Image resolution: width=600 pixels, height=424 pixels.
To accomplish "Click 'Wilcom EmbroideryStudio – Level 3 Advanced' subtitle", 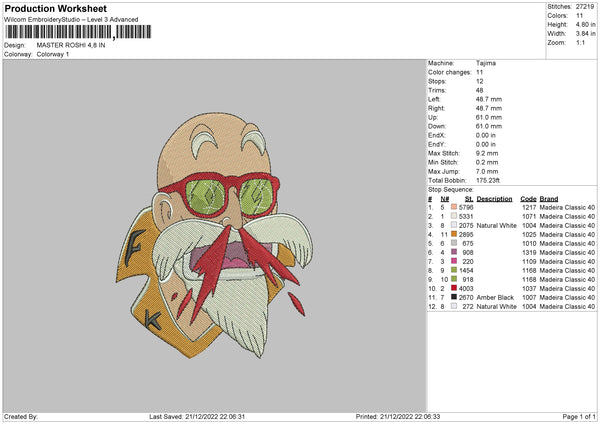I will tap(71, 20).
